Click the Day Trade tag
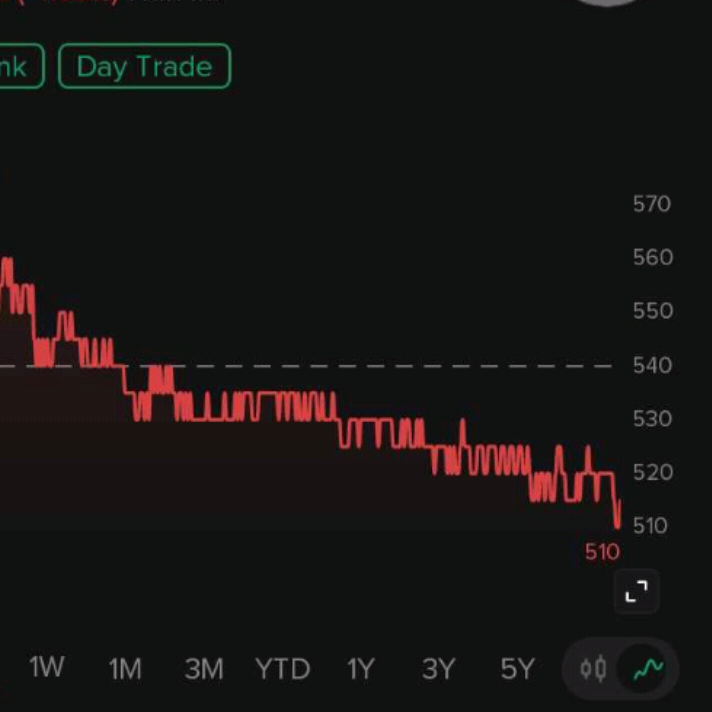Viewport: 712px width, 712px height. (145, 67)
